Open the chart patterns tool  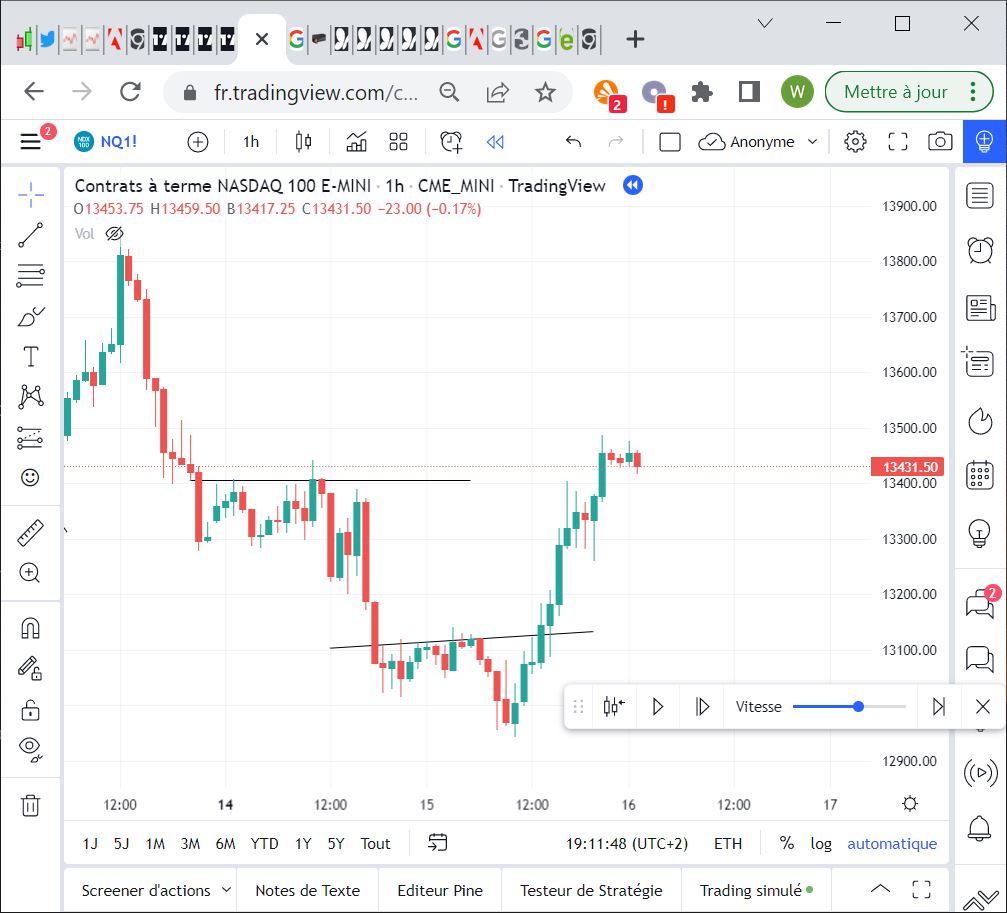click(30, 397)
